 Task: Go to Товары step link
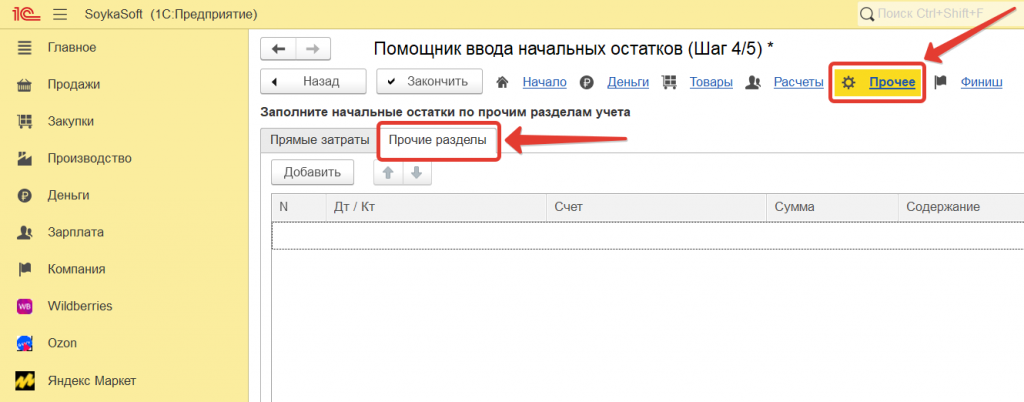coord(711,82)
